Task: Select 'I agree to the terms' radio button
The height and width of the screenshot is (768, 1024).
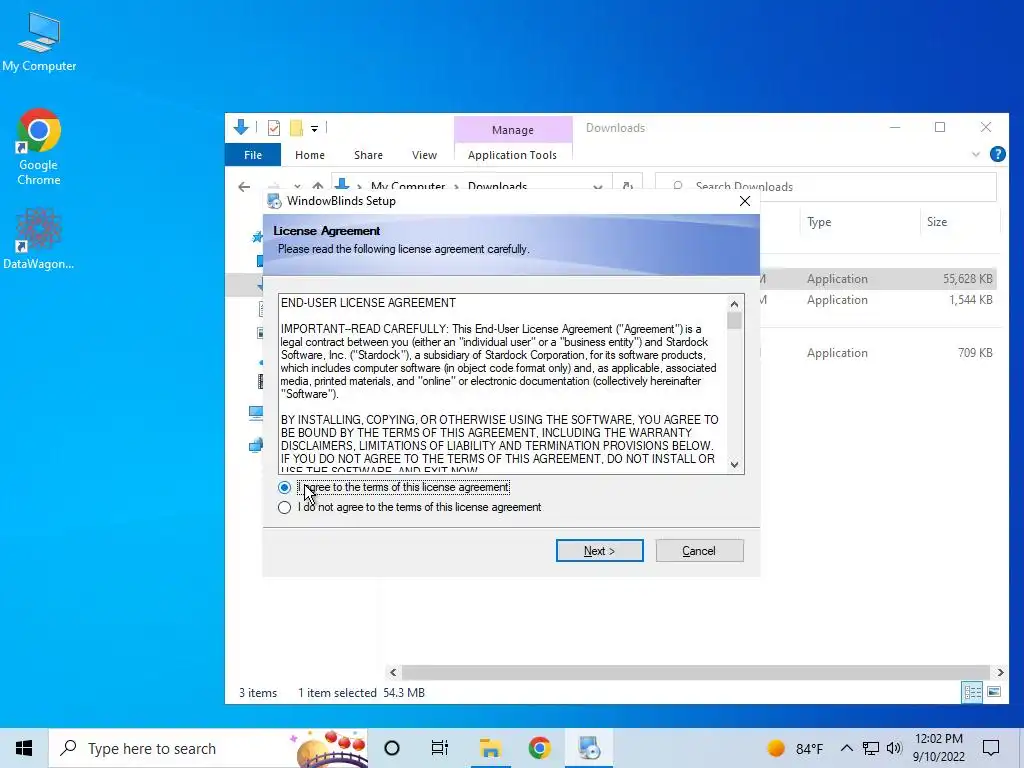Action: coord(284,487)
